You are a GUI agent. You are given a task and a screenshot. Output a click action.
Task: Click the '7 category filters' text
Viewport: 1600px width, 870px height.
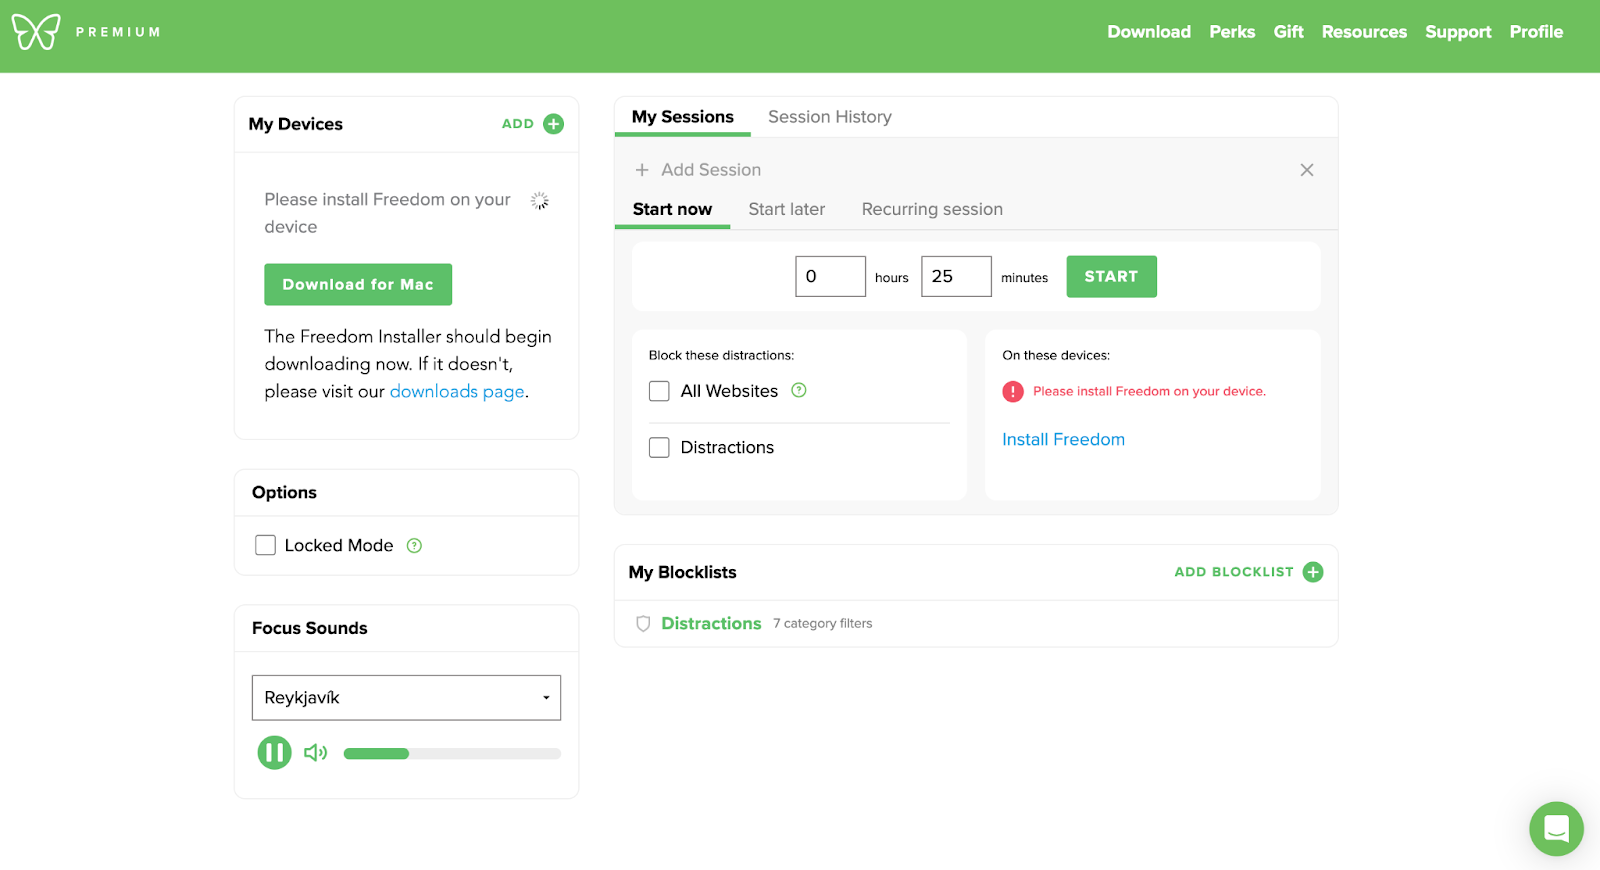point(822,623)
